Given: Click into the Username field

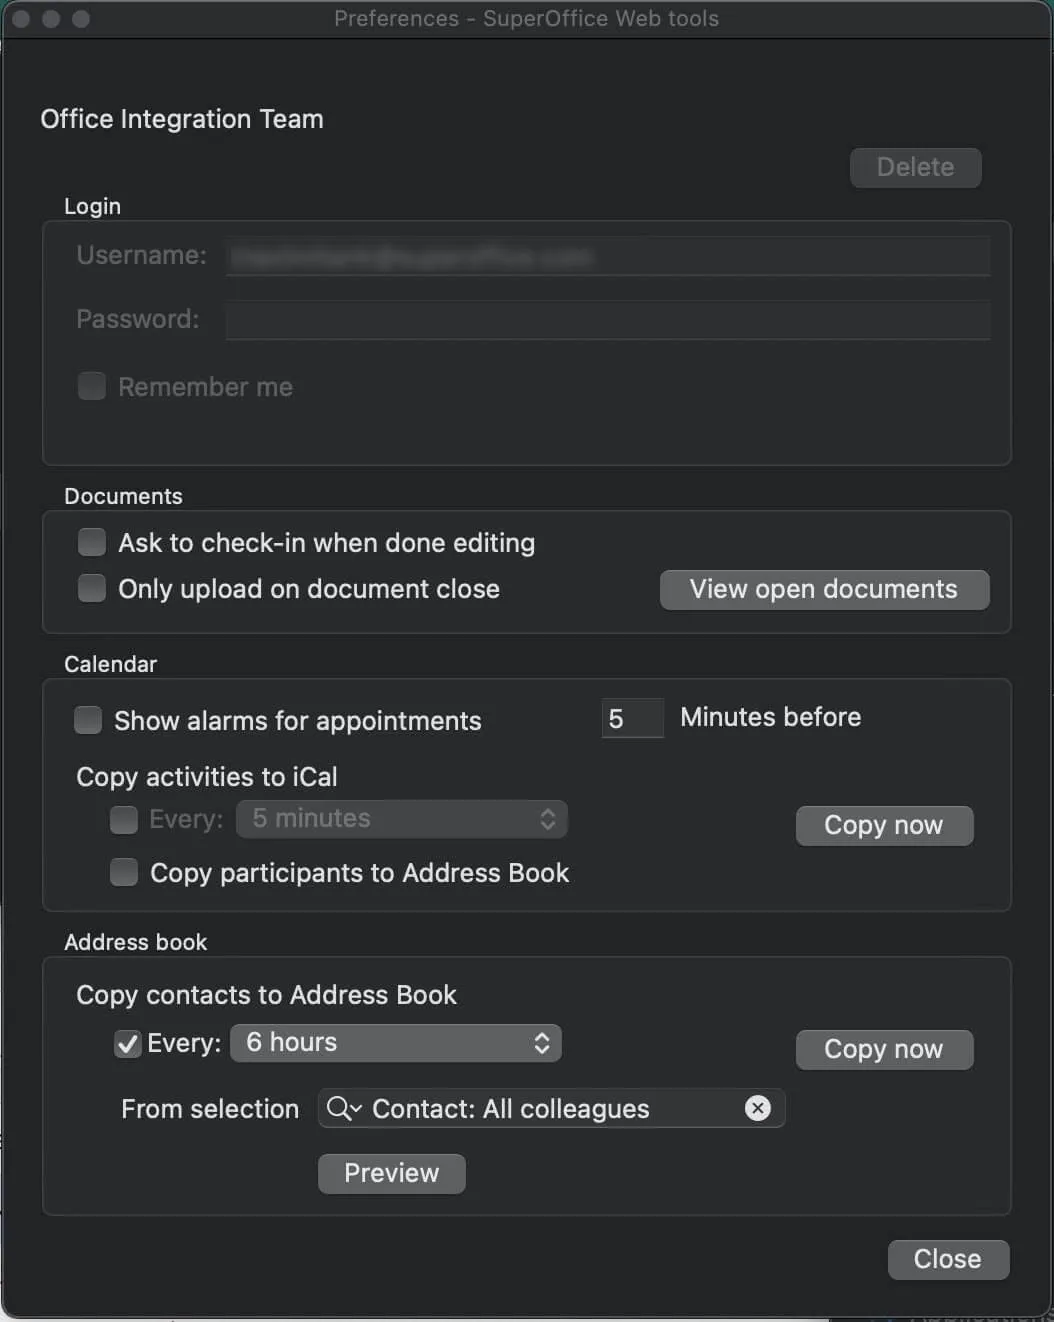Looking at the screenshot, I should [x=608, y=256].
